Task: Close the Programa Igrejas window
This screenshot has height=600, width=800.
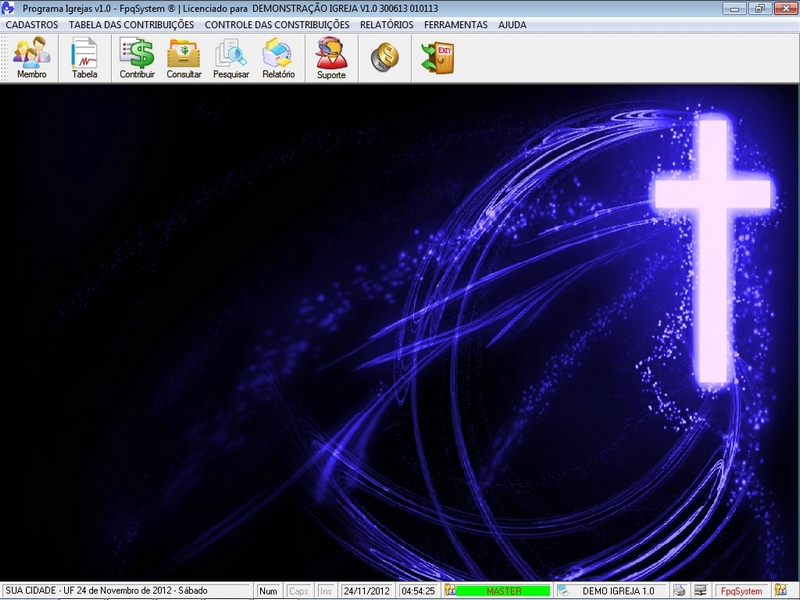Action: coord(786,8)
